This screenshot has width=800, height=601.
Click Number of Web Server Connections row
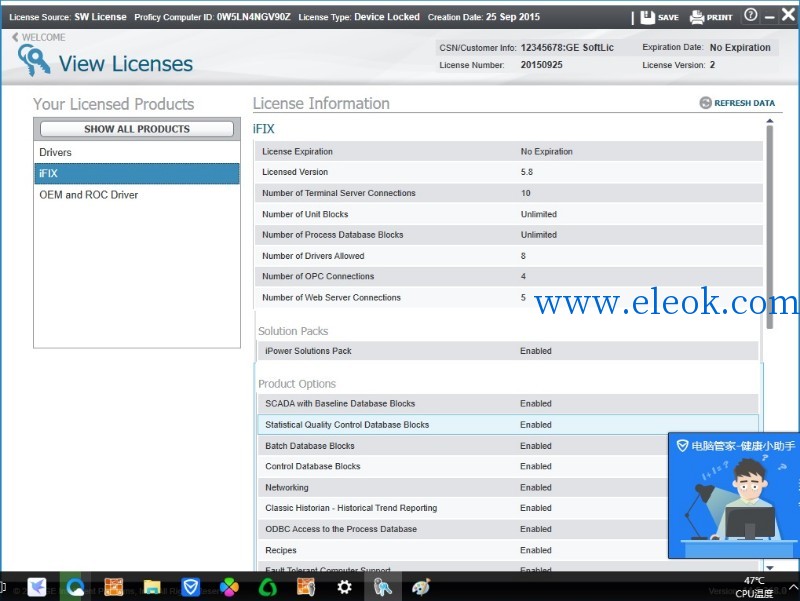[x=508, y=297]
